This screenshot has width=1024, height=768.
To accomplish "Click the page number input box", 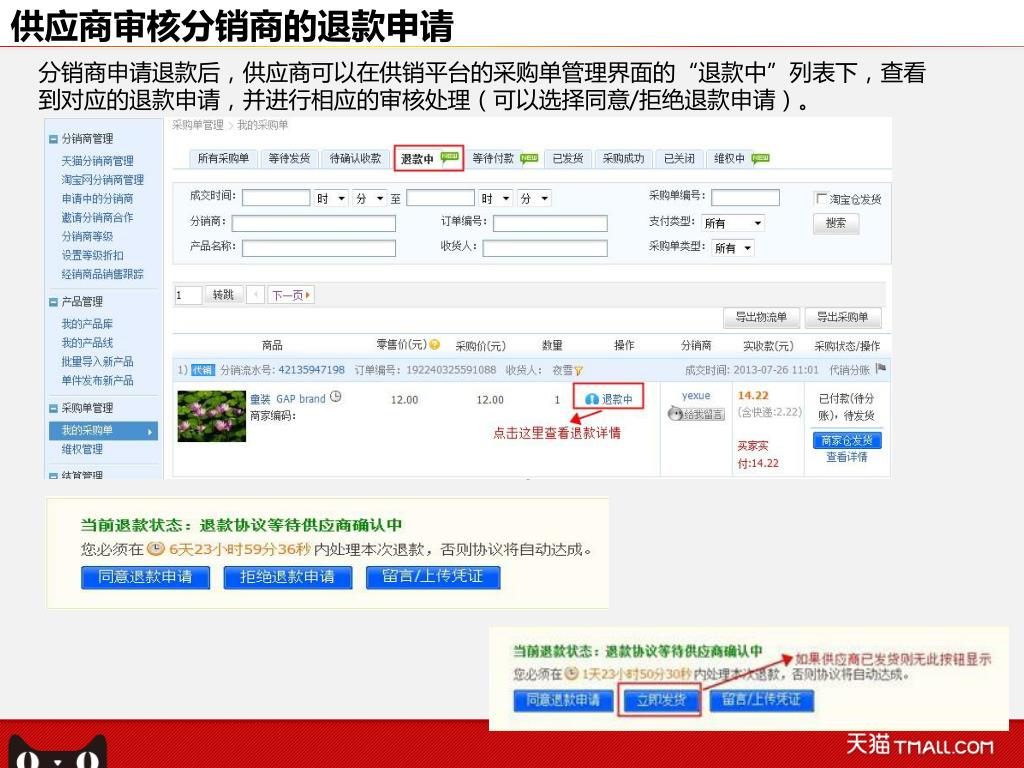I will (x=188, y=295).
